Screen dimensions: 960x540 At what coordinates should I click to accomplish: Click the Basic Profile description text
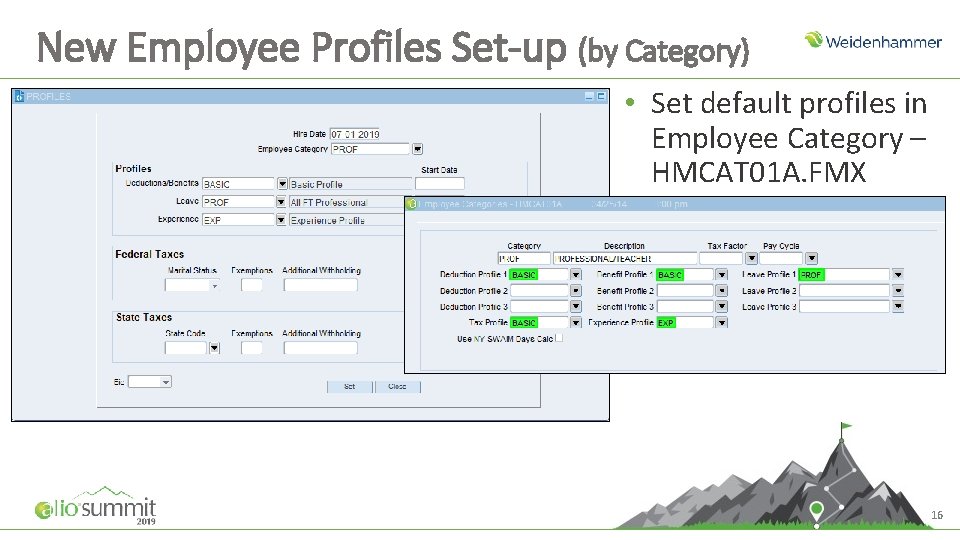tap(317, 184)
